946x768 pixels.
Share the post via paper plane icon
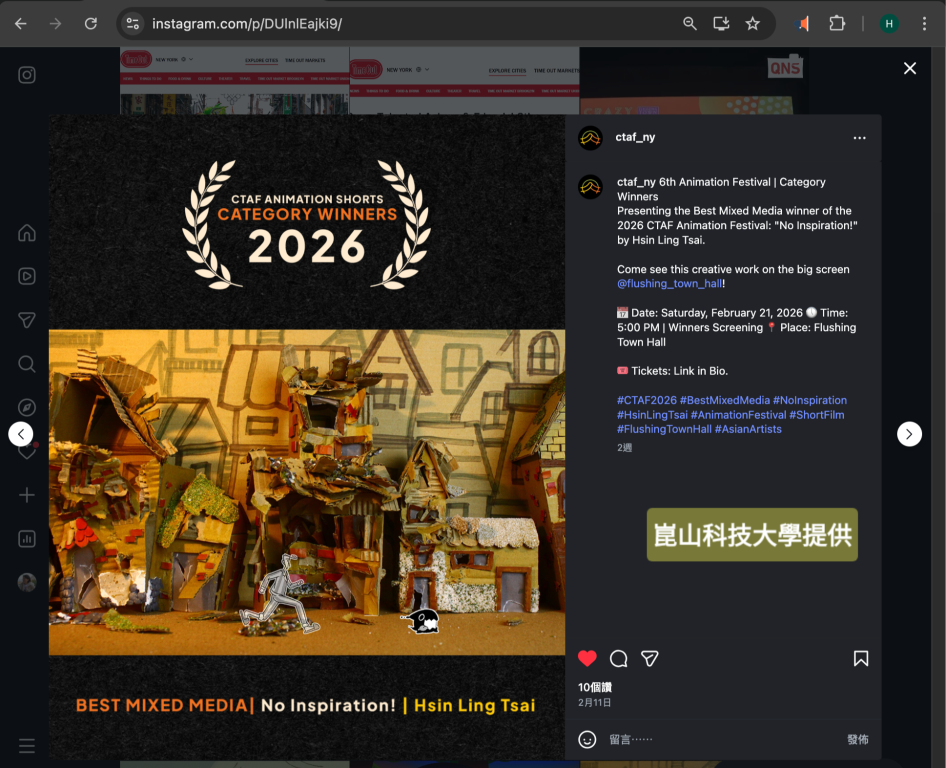(650, 658)
